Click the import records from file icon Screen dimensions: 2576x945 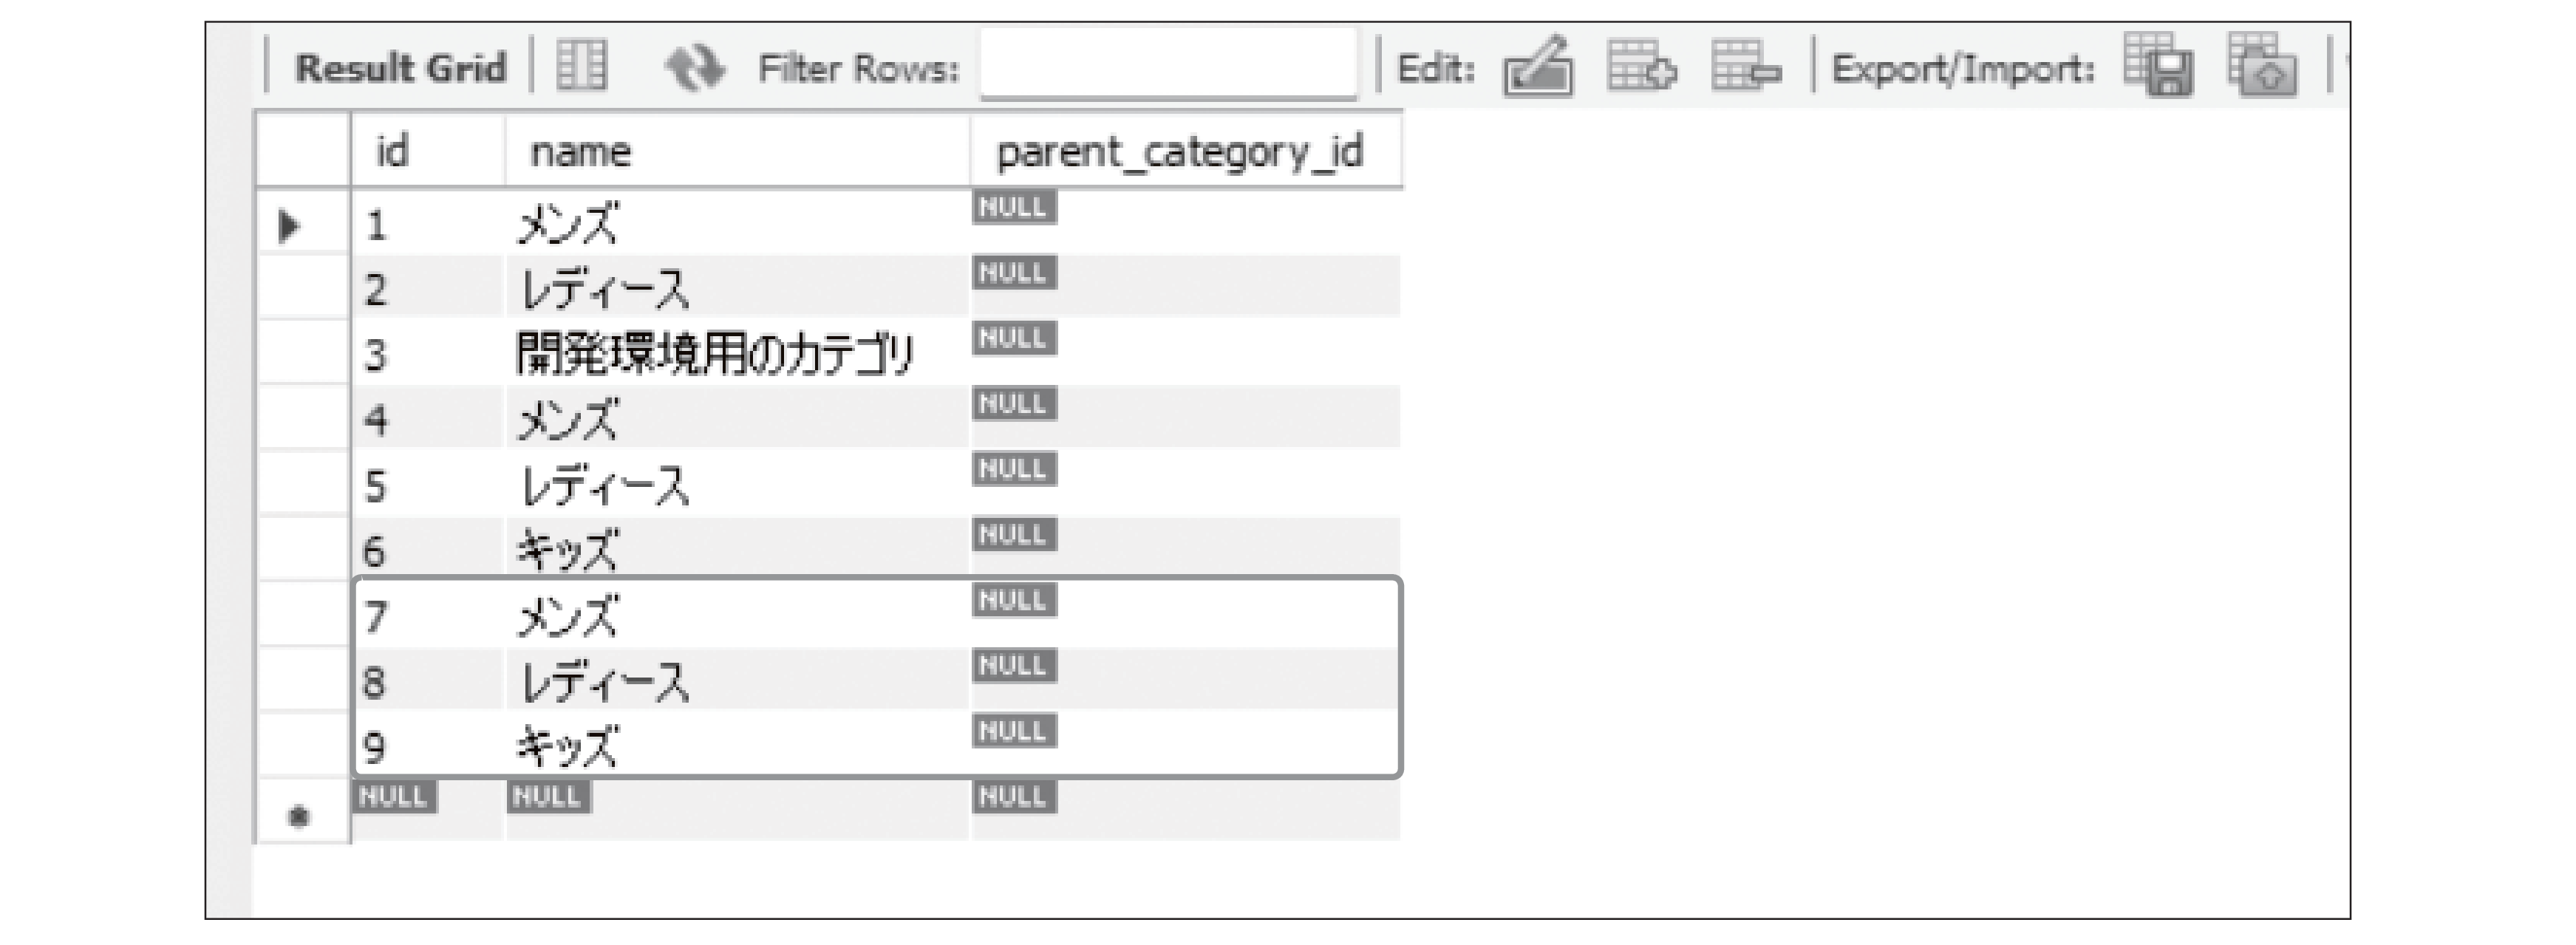(2262, 64)
